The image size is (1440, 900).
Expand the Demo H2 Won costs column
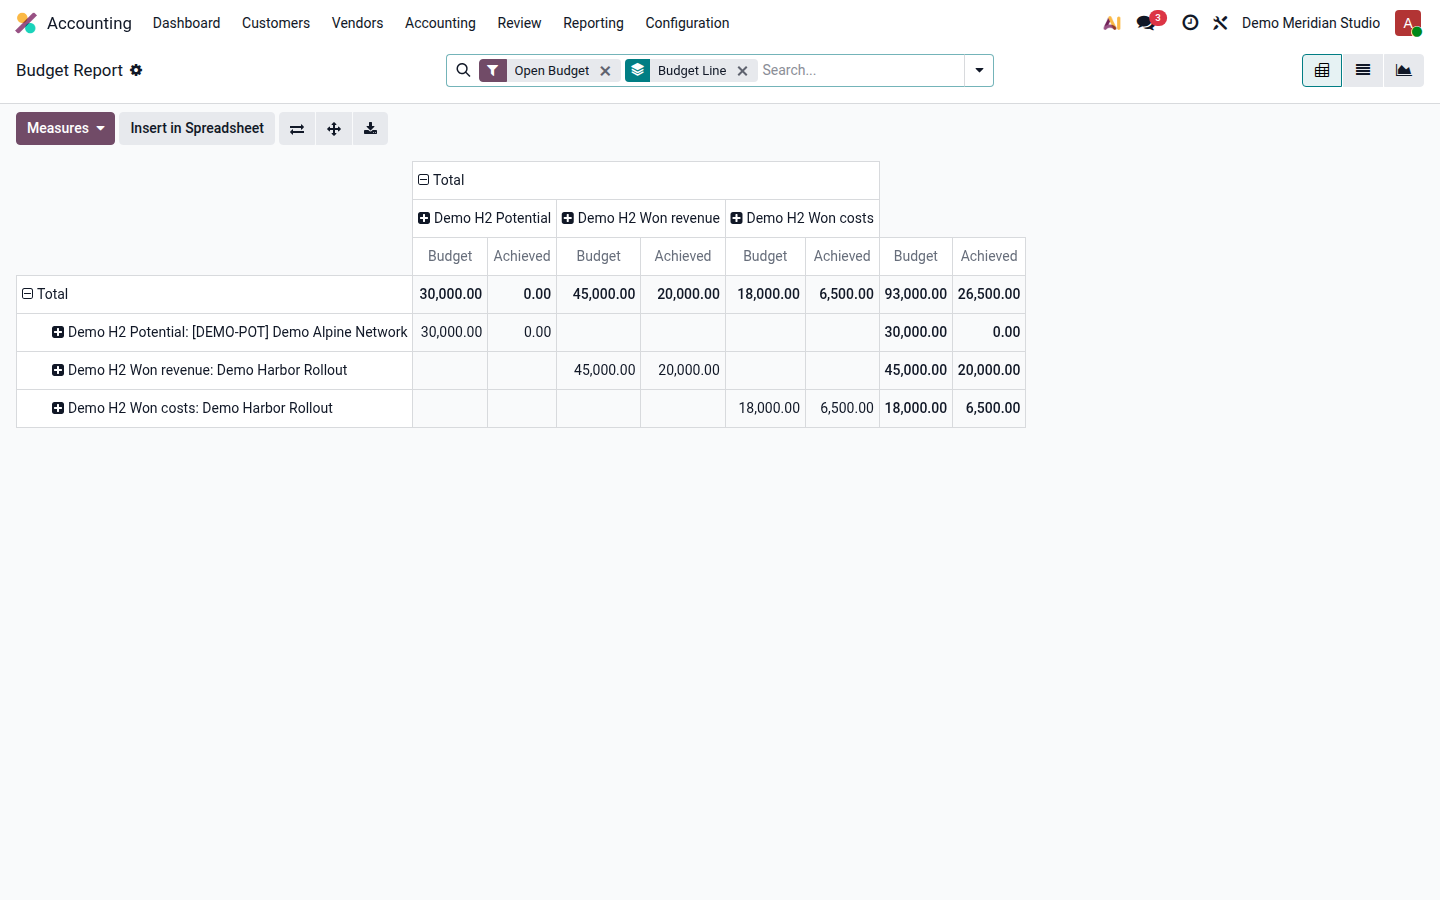pyautogui.click(x=802, y=218)
